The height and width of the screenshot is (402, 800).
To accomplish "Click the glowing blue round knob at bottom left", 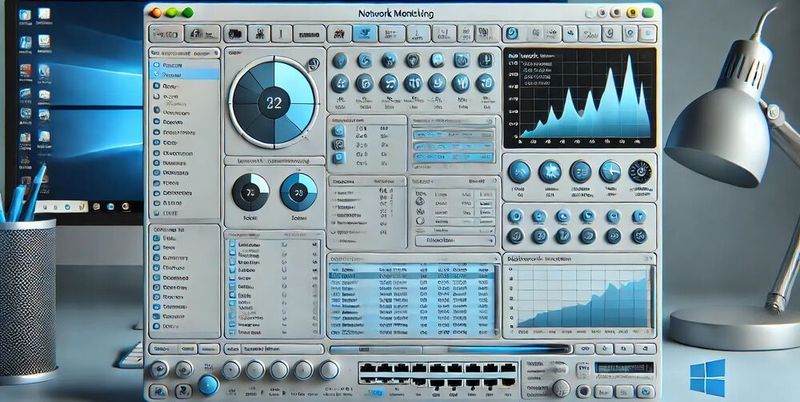I will tap(208, 385).
